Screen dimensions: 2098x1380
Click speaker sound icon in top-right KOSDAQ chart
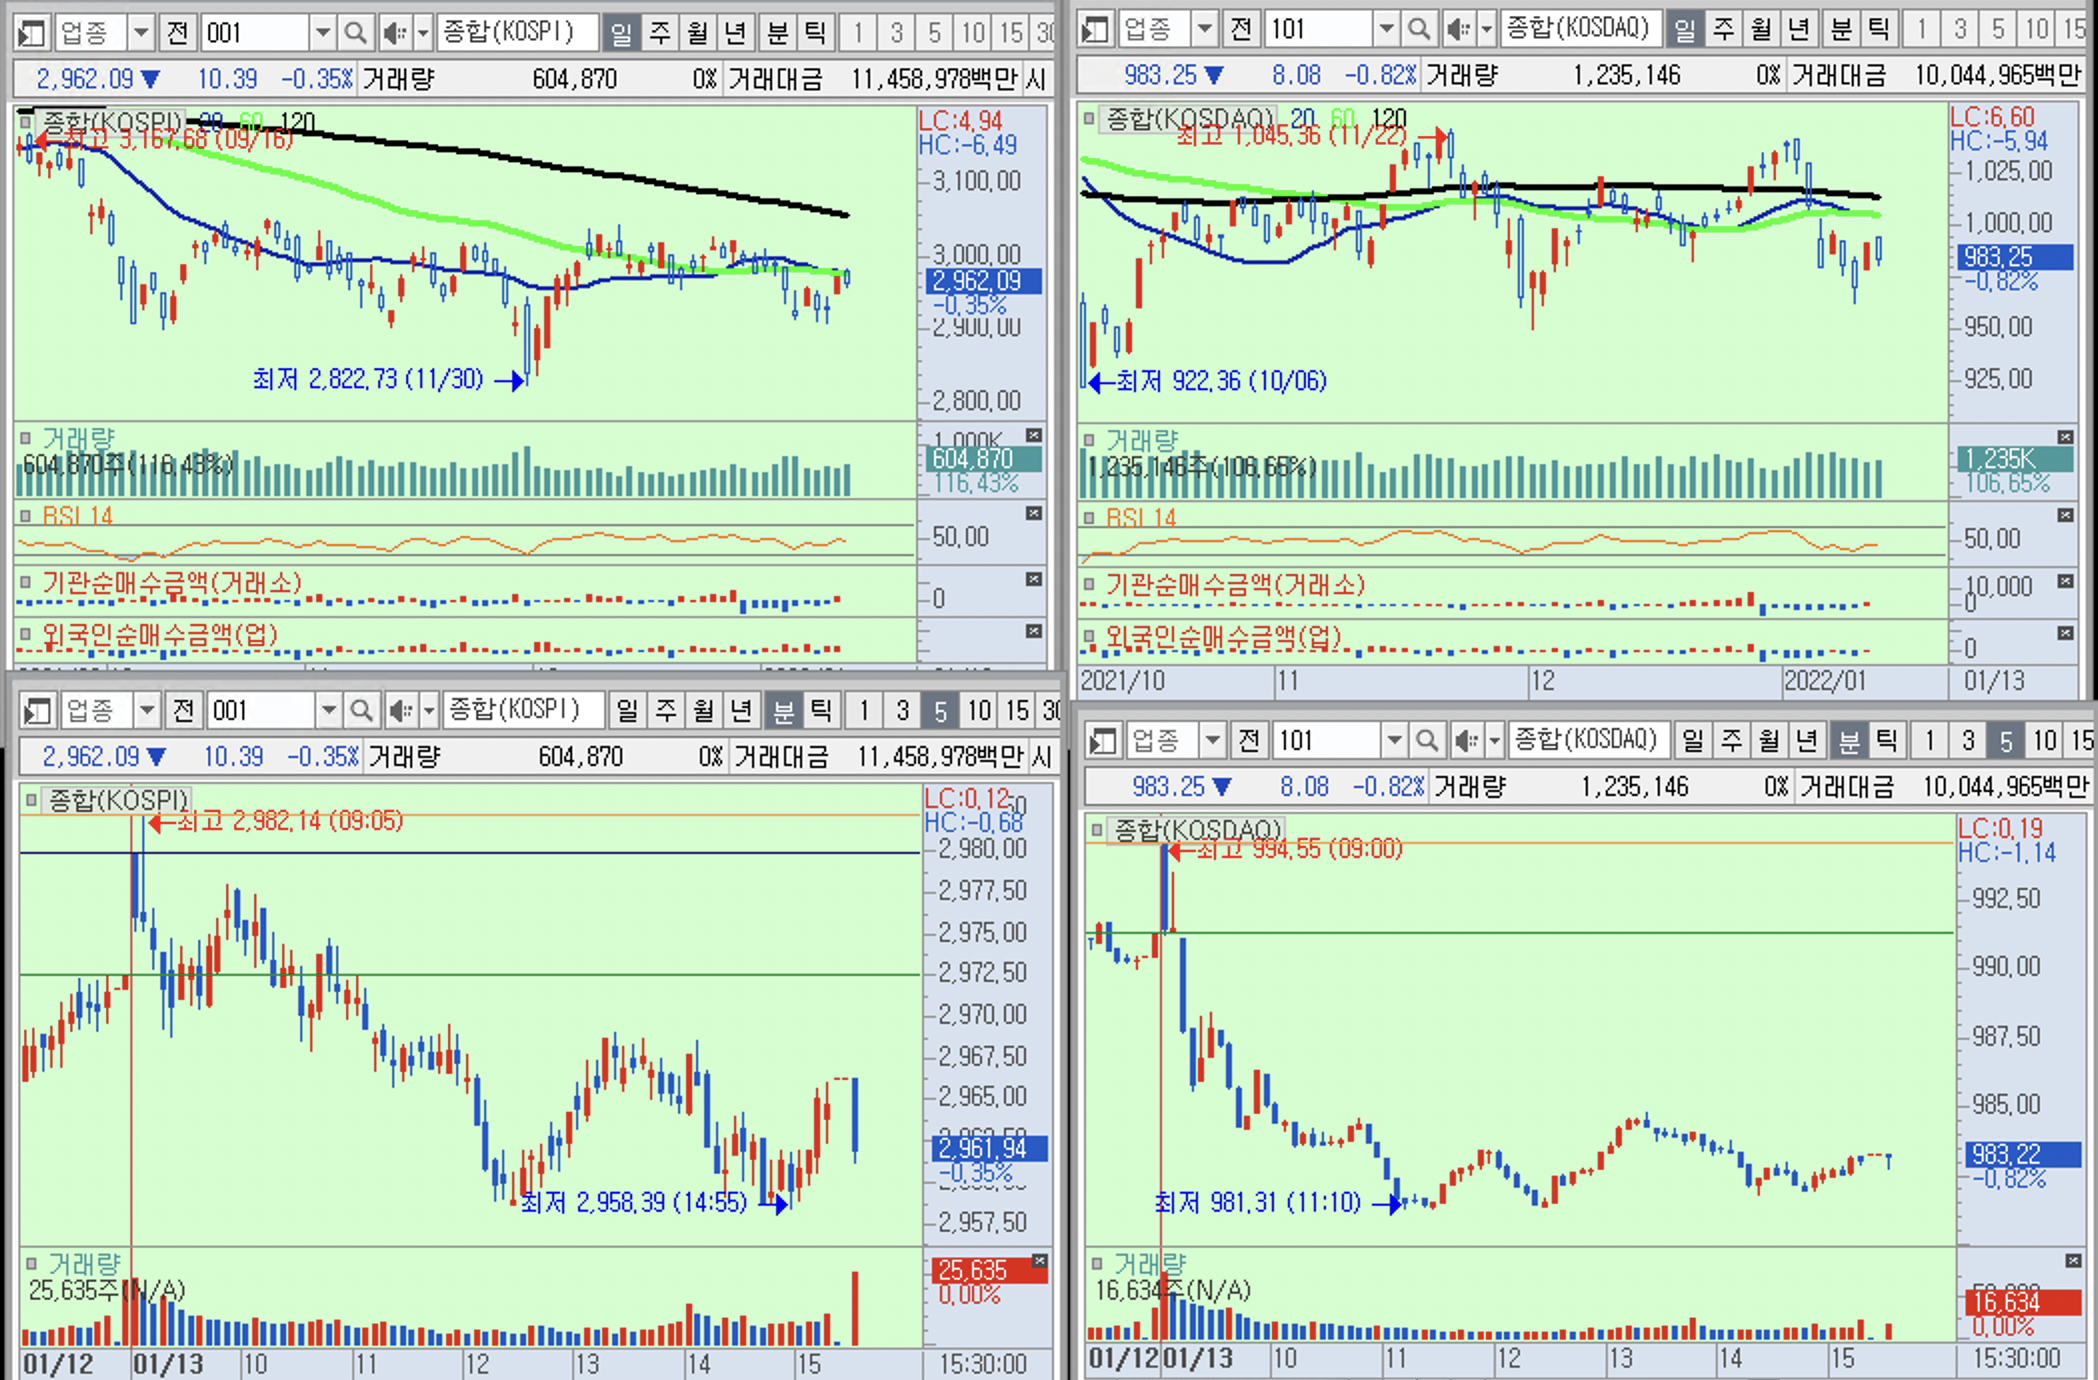click(1459, 30)
